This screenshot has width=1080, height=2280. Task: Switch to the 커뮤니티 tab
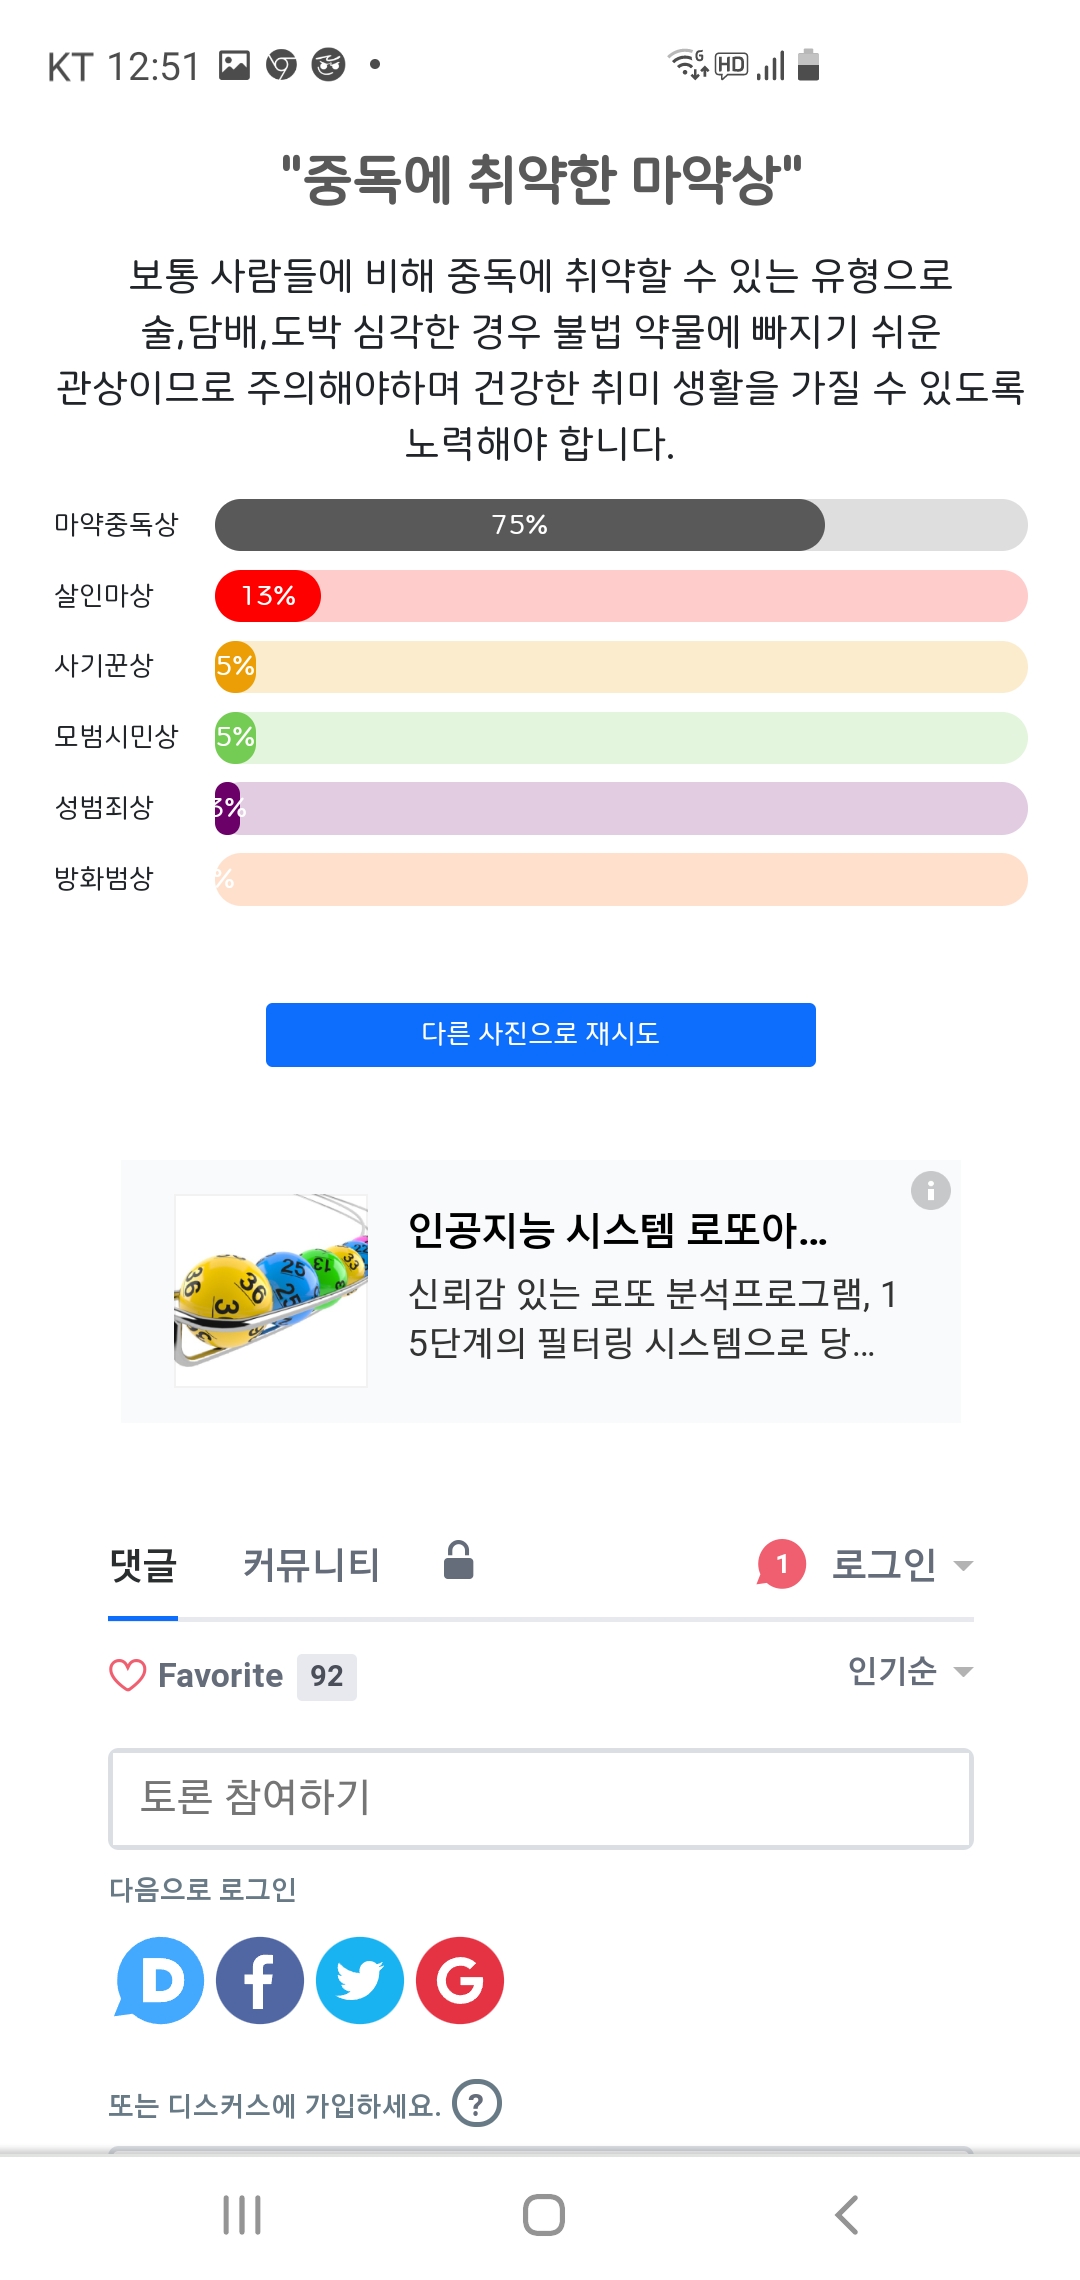pos(311,1565)
